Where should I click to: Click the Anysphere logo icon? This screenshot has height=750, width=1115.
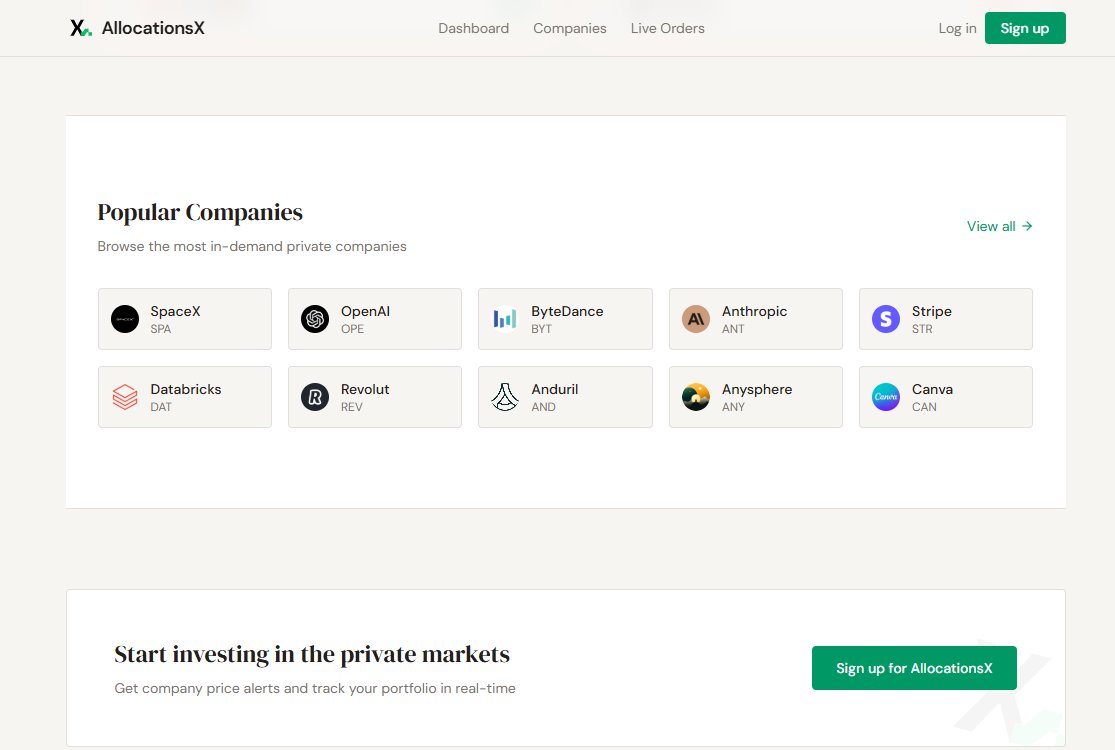696,397
